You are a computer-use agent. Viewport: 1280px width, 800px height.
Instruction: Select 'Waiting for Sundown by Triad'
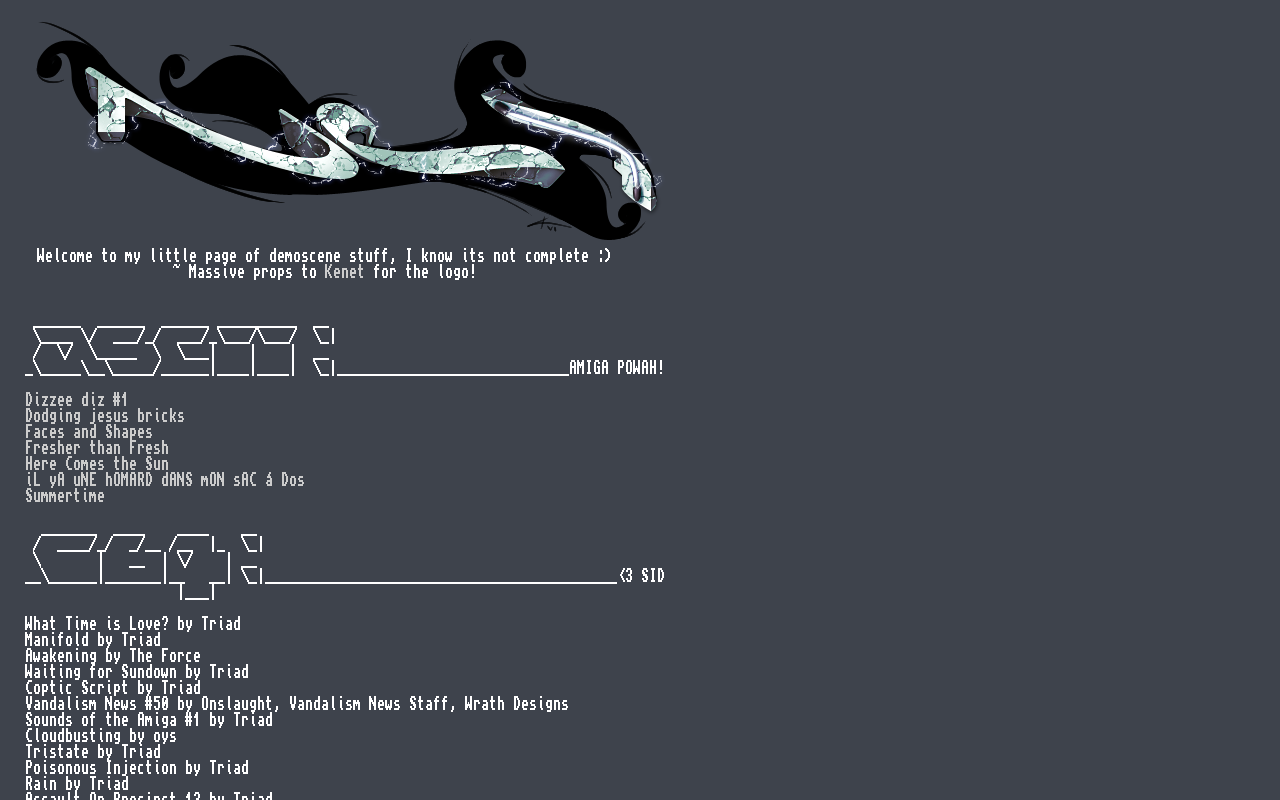point(137,672)
